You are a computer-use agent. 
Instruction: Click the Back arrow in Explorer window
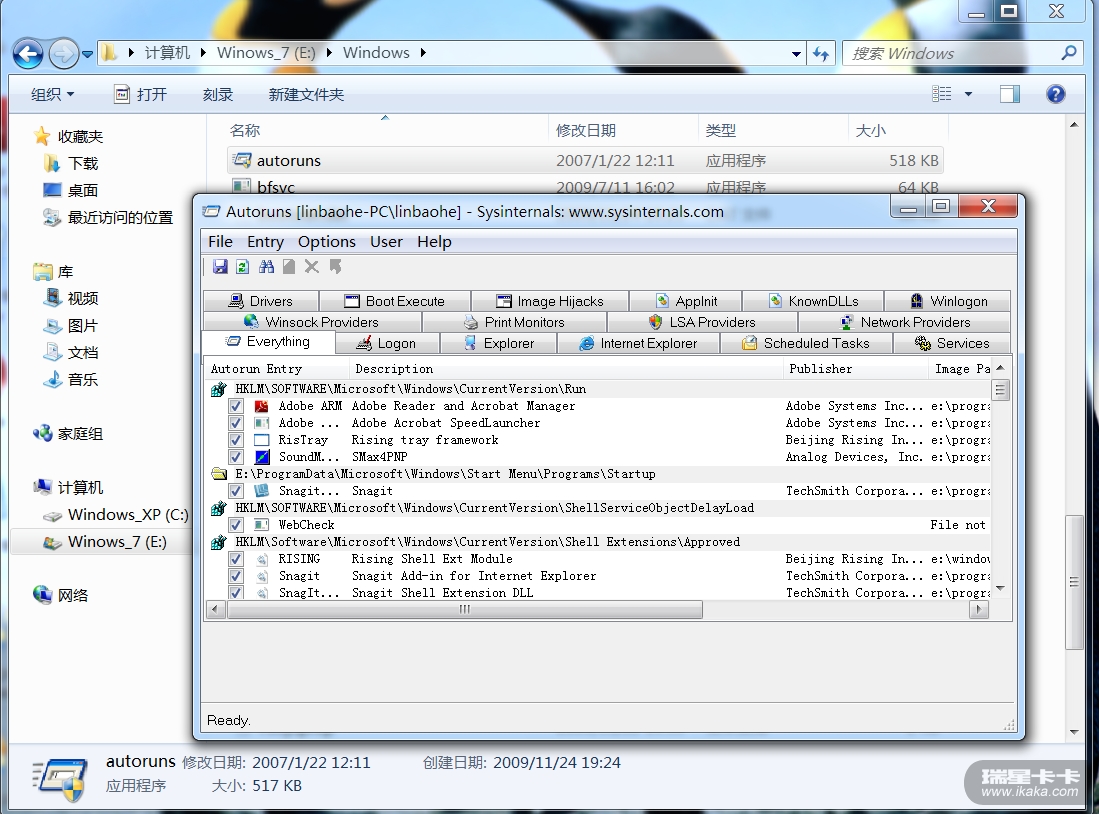pos(28,53)
